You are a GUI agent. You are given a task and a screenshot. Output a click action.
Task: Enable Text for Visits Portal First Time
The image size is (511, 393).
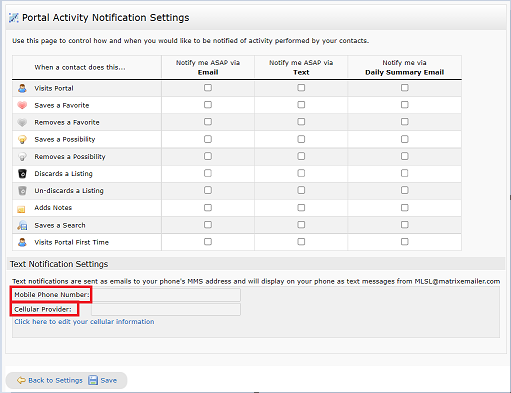(301, 242)
